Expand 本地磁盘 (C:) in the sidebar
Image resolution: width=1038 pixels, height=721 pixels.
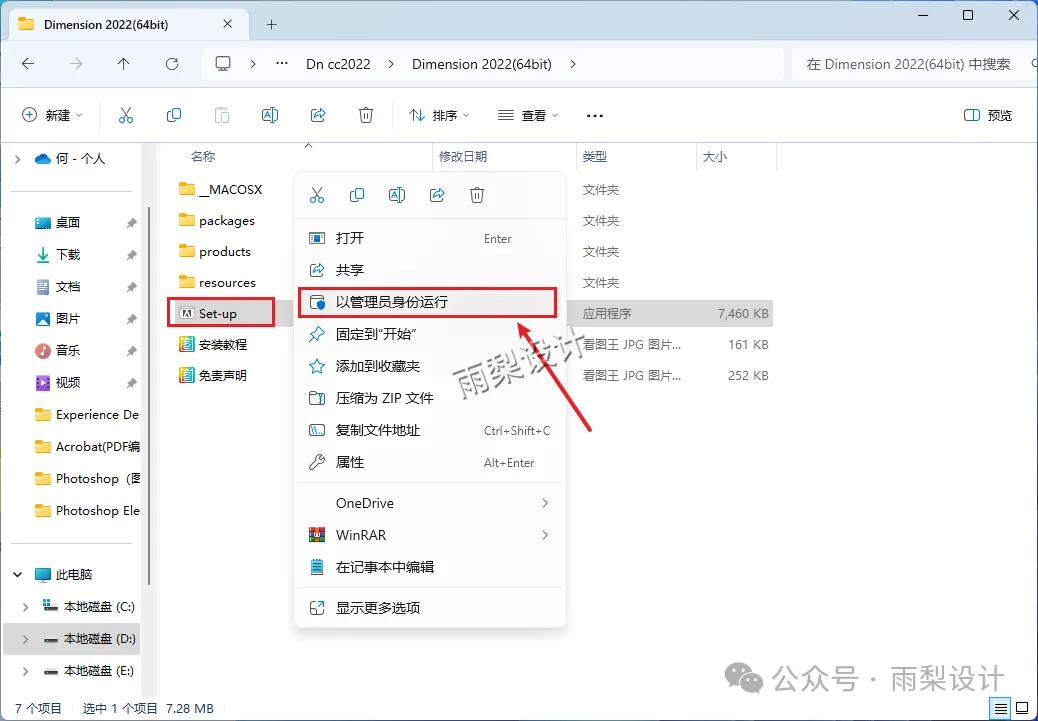[x=26, y=606]
